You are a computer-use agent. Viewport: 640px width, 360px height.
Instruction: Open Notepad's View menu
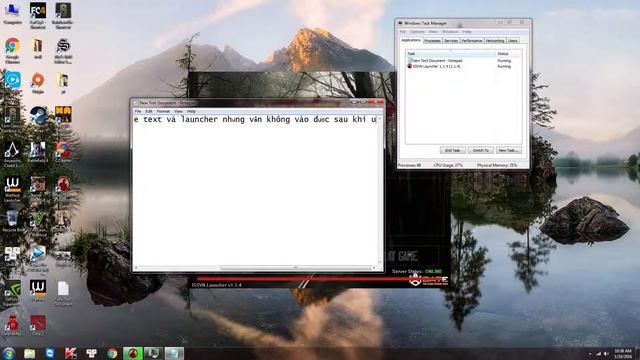[178, 111]
